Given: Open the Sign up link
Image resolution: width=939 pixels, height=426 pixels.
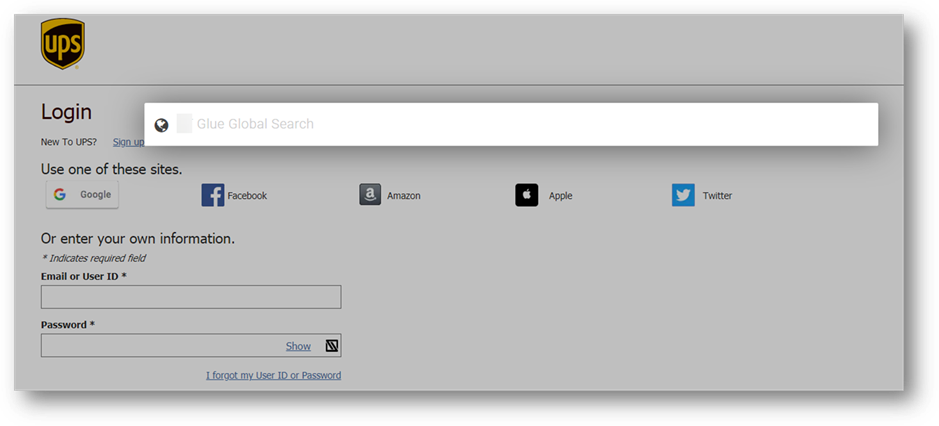Looking at the screenshot, I should (128, 142).
